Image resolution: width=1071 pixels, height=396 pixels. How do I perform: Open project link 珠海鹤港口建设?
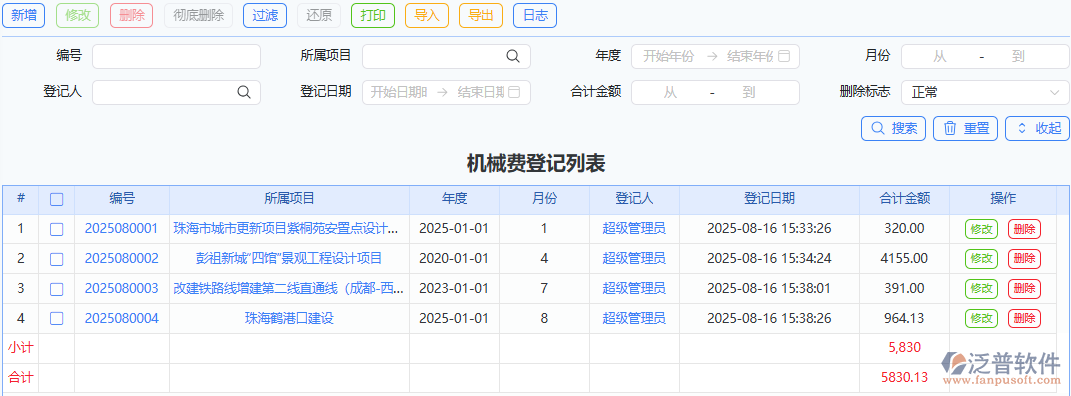point(289,318)
